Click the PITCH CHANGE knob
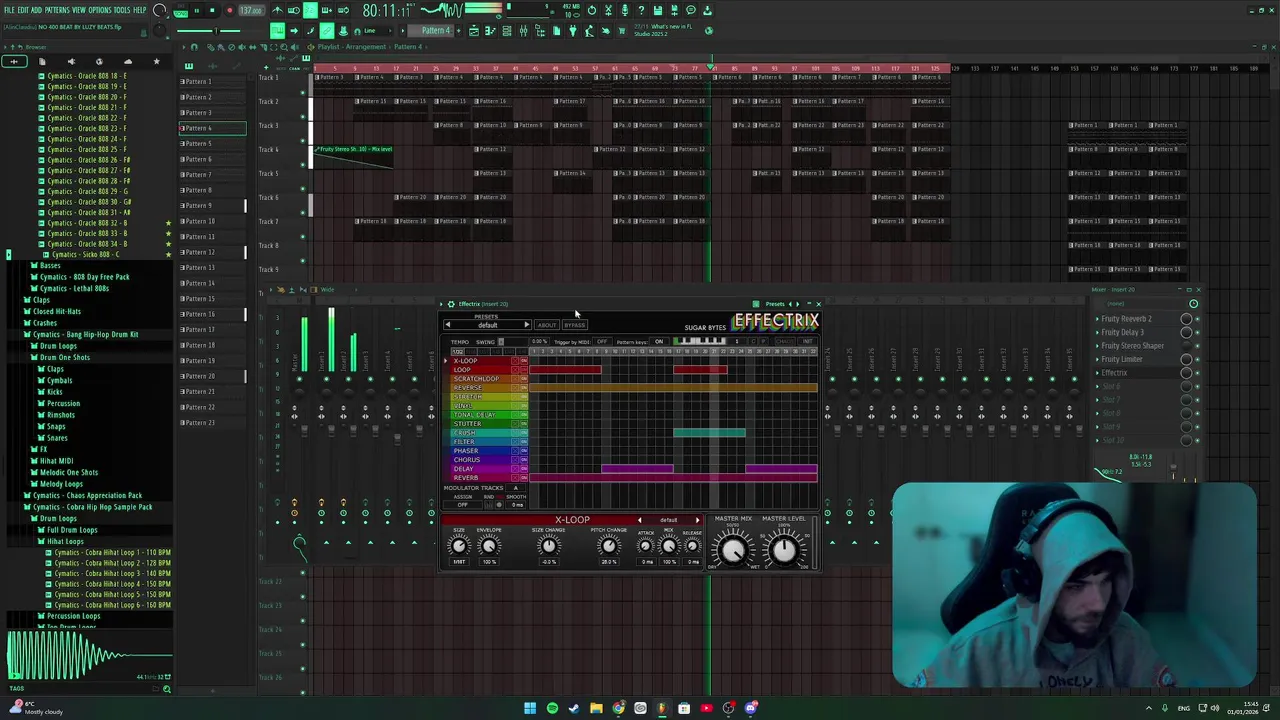This screenshot has width=1280, height=720. coord(608,545)
